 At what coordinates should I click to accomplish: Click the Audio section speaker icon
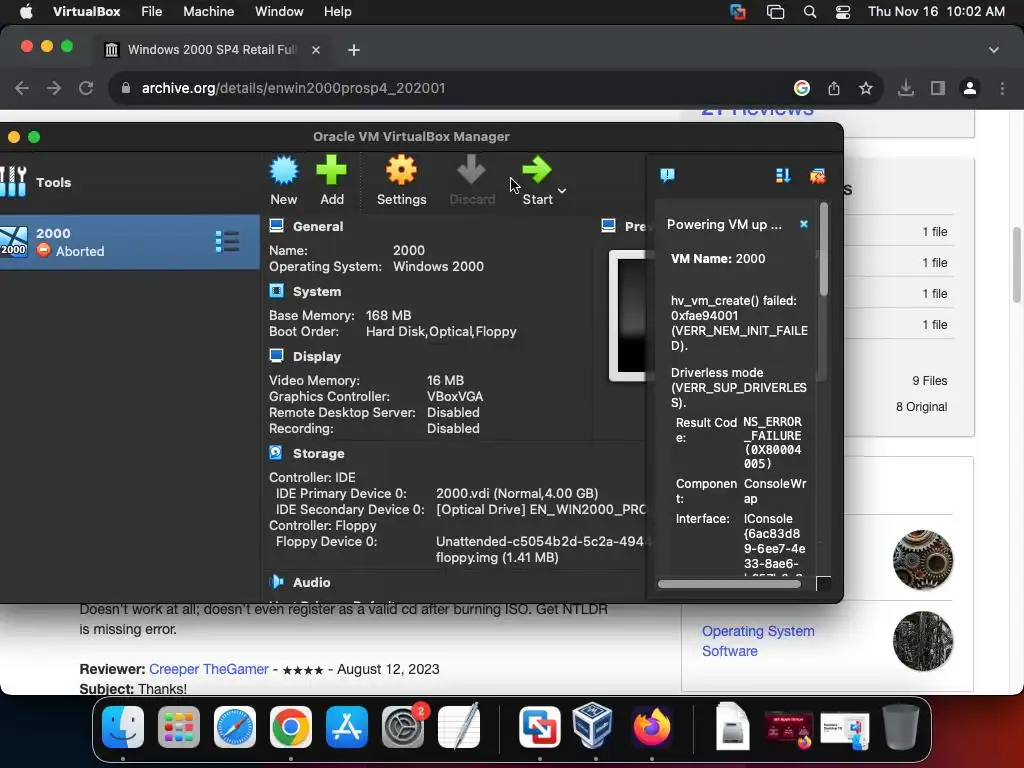[276, 581]
